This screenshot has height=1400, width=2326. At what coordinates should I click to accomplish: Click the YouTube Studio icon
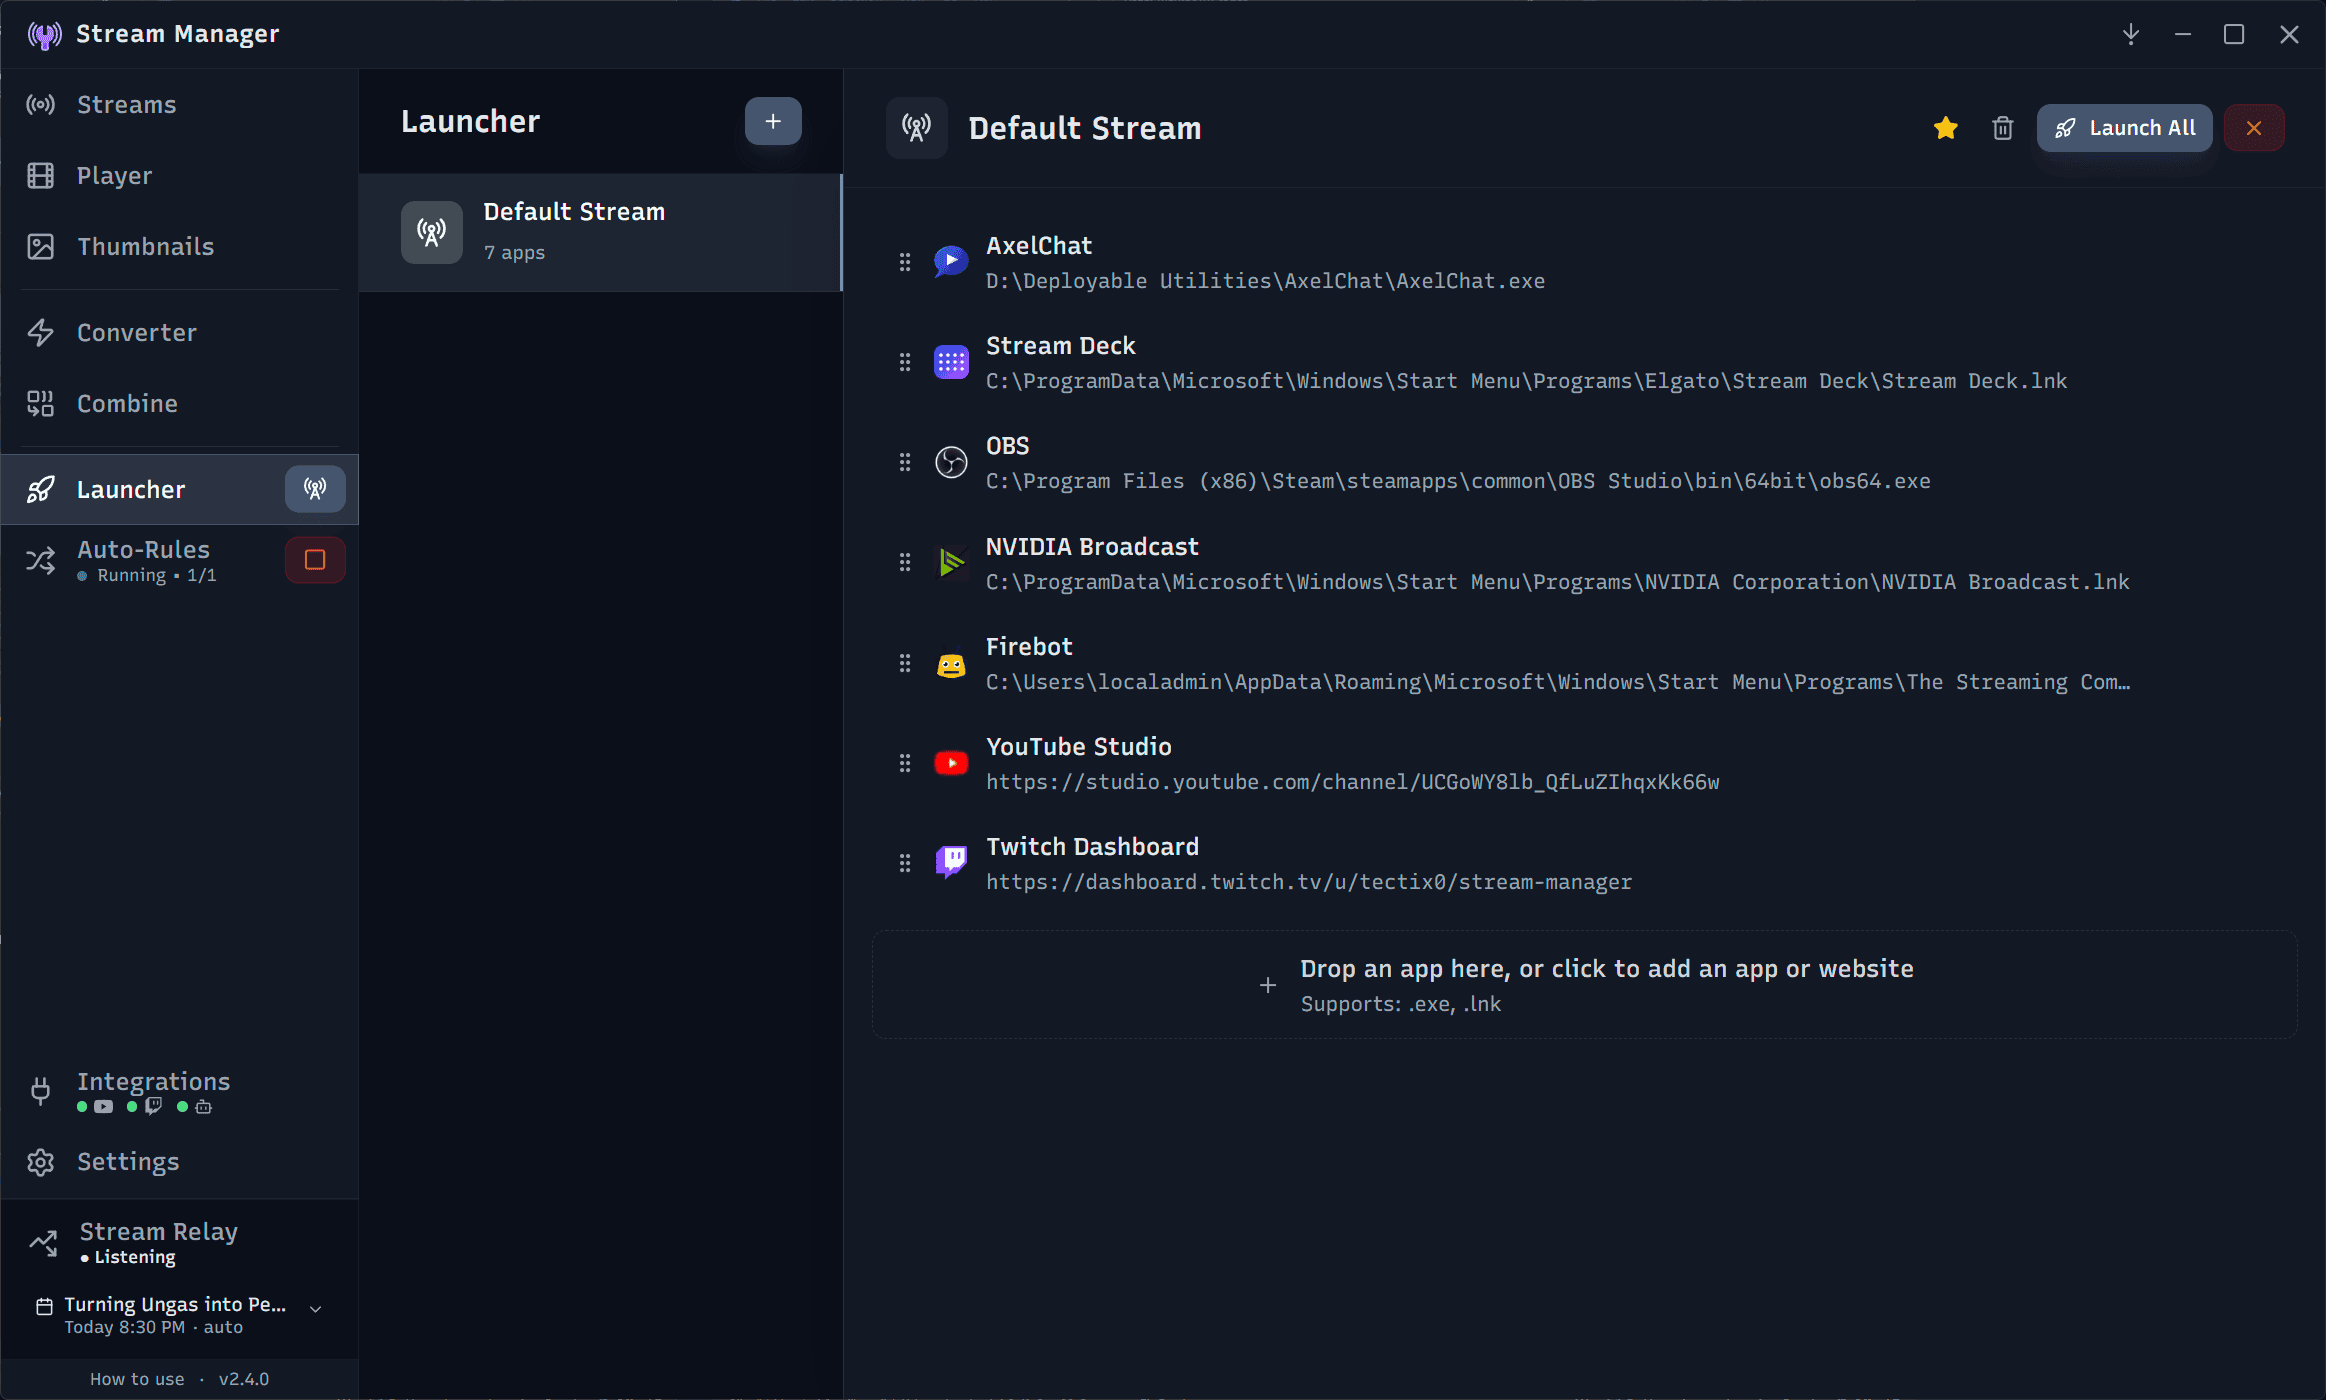click(x=951, y=763)
